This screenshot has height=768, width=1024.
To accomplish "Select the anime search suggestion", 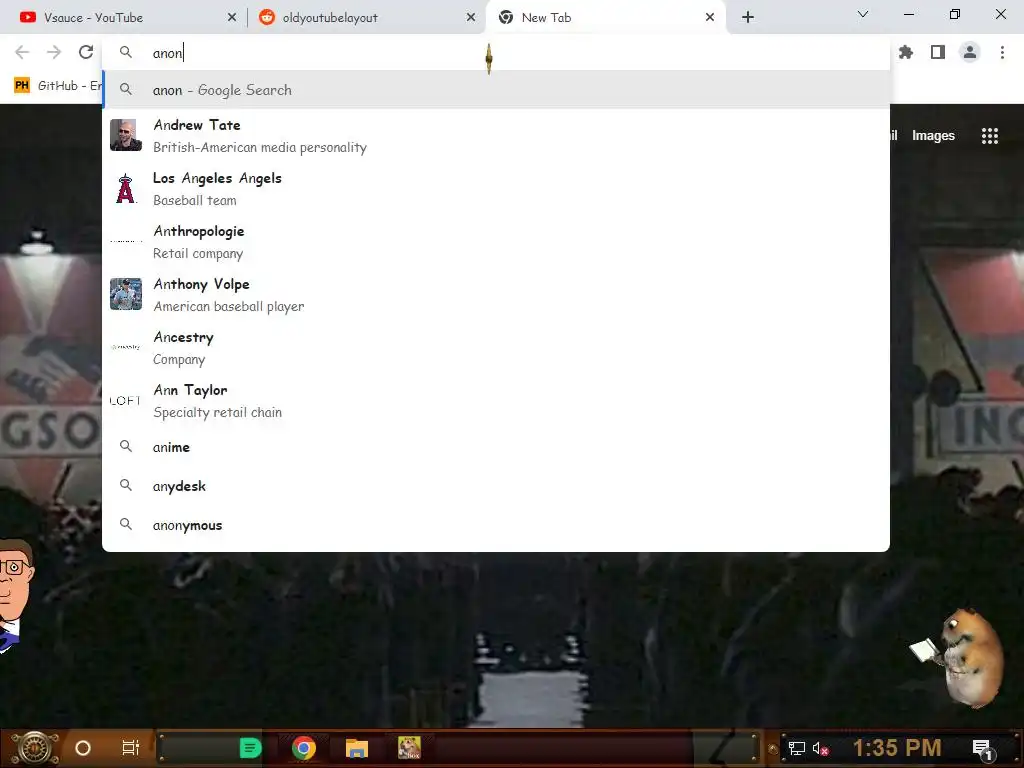I will (x=496, y=447).
